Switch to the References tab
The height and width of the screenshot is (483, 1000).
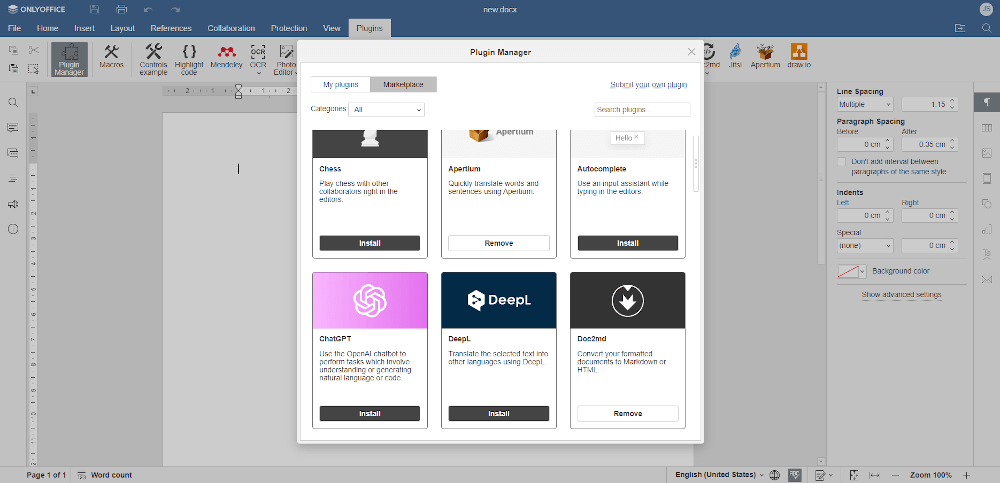(171, 28)
